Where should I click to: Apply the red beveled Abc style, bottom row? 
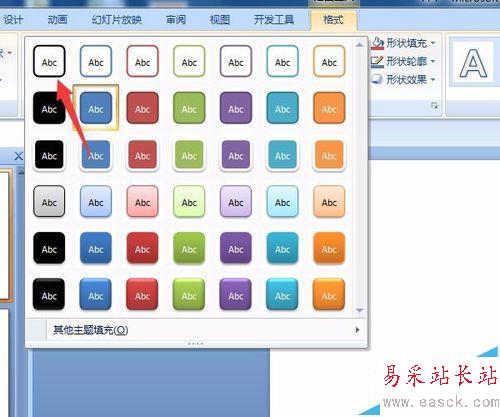pyautogui.click(x=142, y=295)
